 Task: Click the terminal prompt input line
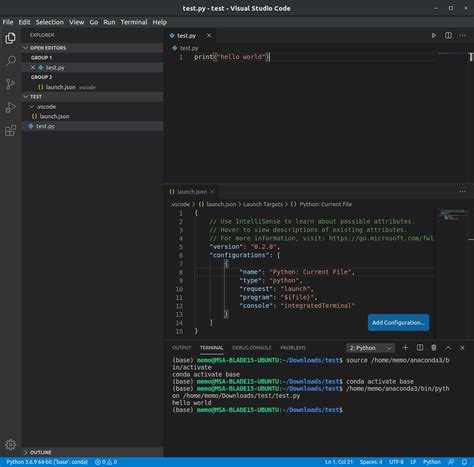pos(257,410)
